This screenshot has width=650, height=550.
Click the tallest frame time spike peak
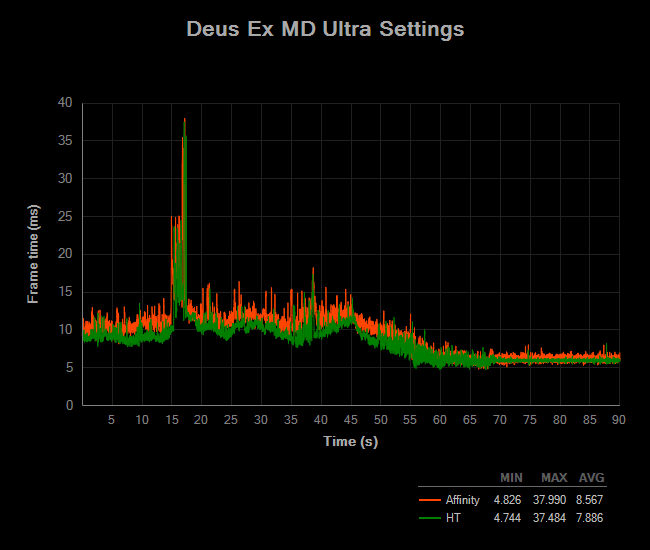(184, 119)
